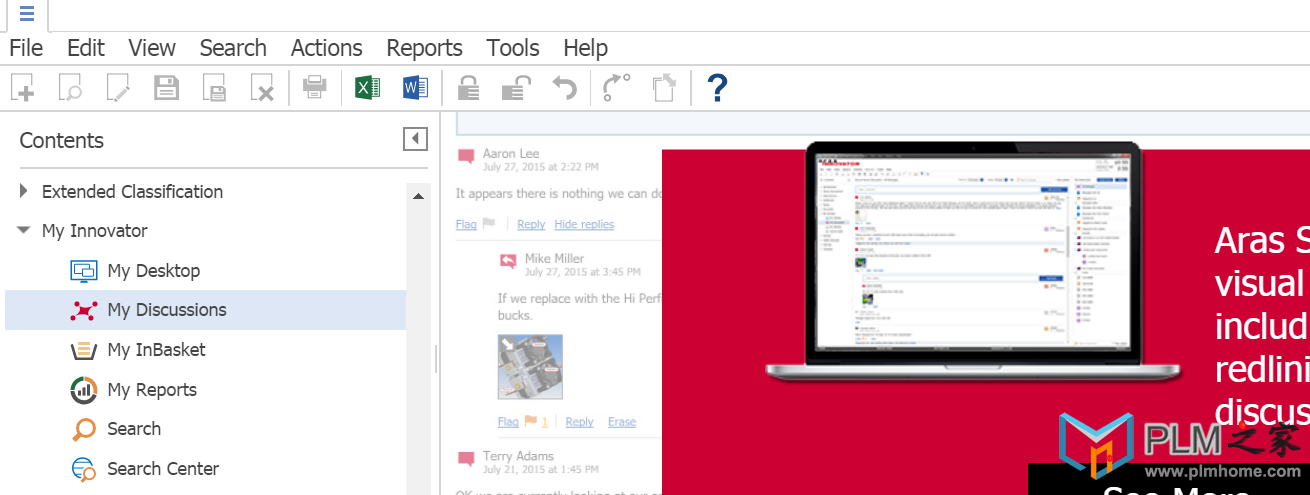1310x495 pixels.
Task: Click Erase under Mike Miller's reply
Action: click(622, 422)
